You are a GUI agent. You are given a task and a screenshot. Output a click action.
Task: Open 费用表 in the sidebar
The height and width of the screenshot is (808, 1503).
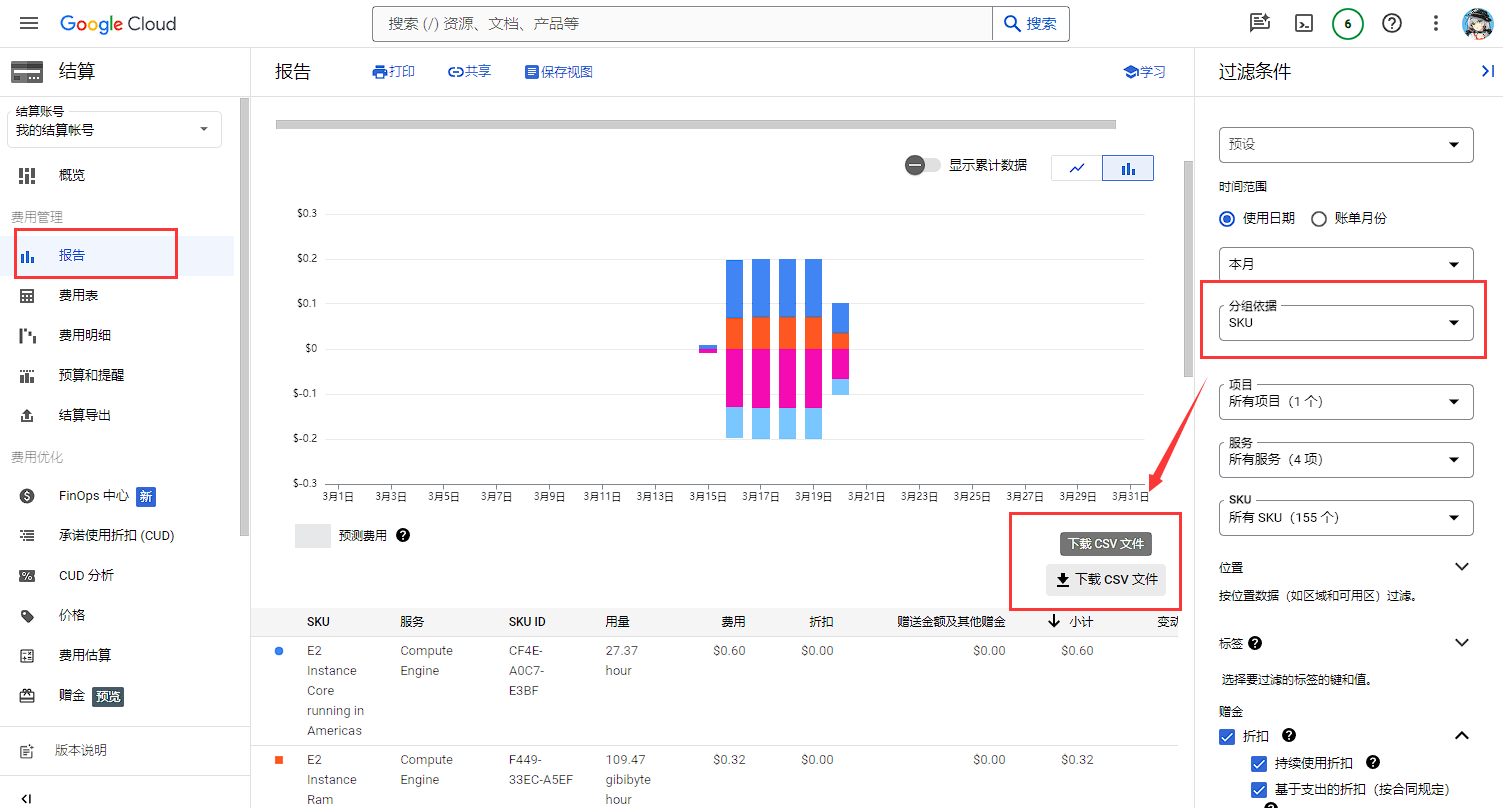117,295
